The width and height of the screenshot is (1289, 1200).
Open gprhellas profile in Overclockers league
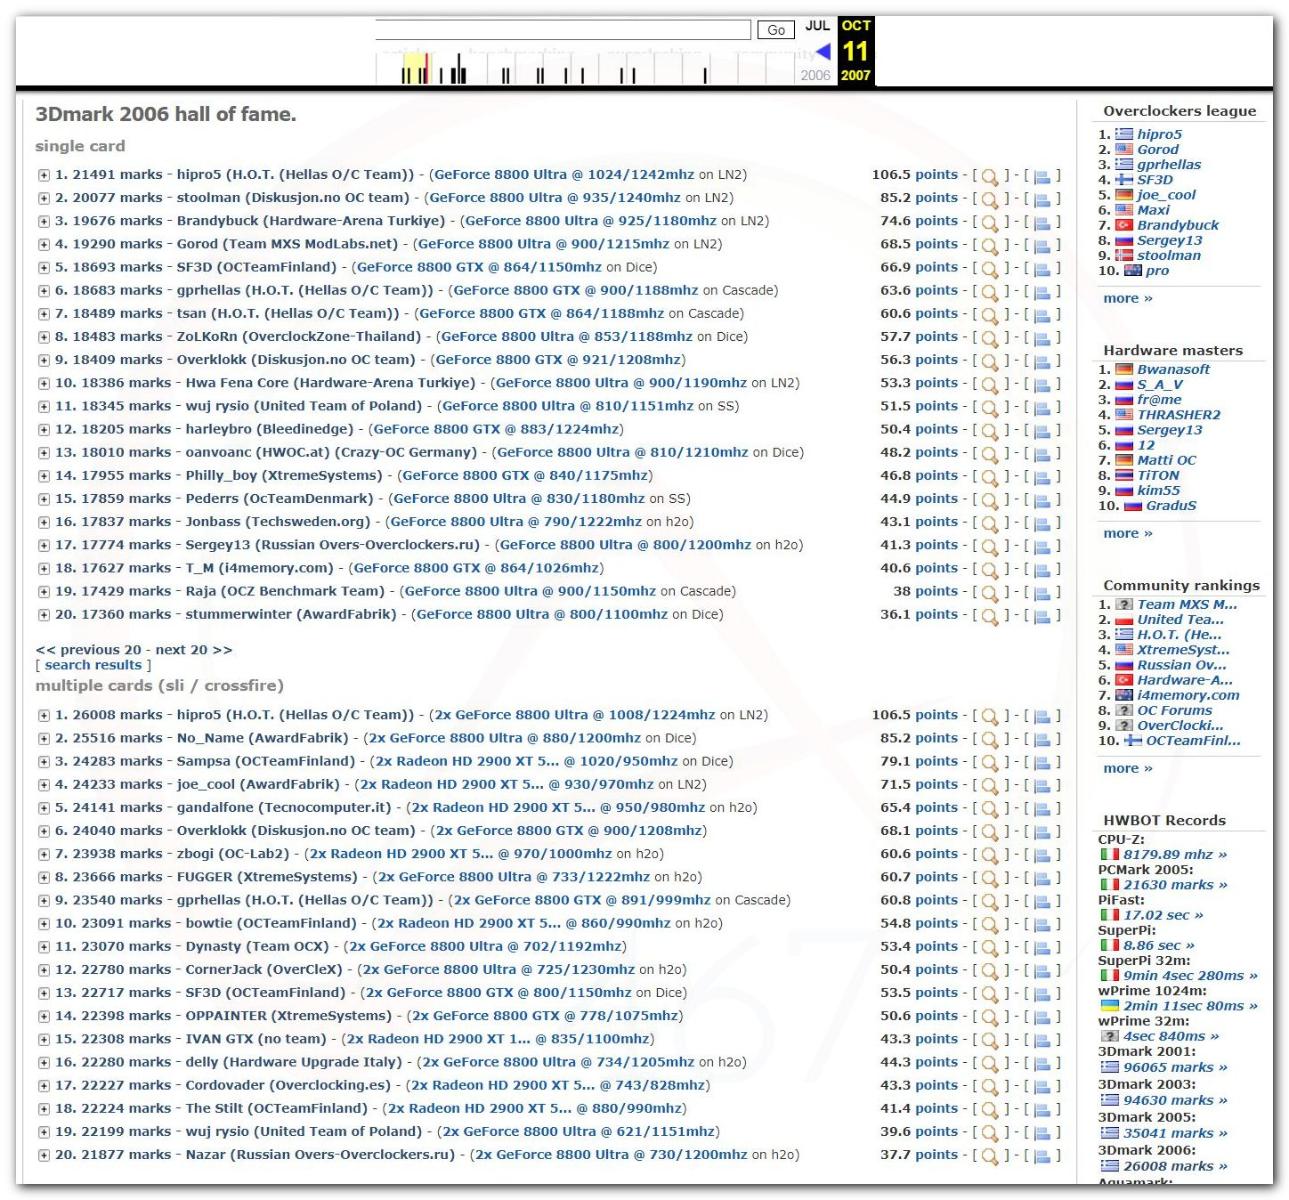point(1169,165)
